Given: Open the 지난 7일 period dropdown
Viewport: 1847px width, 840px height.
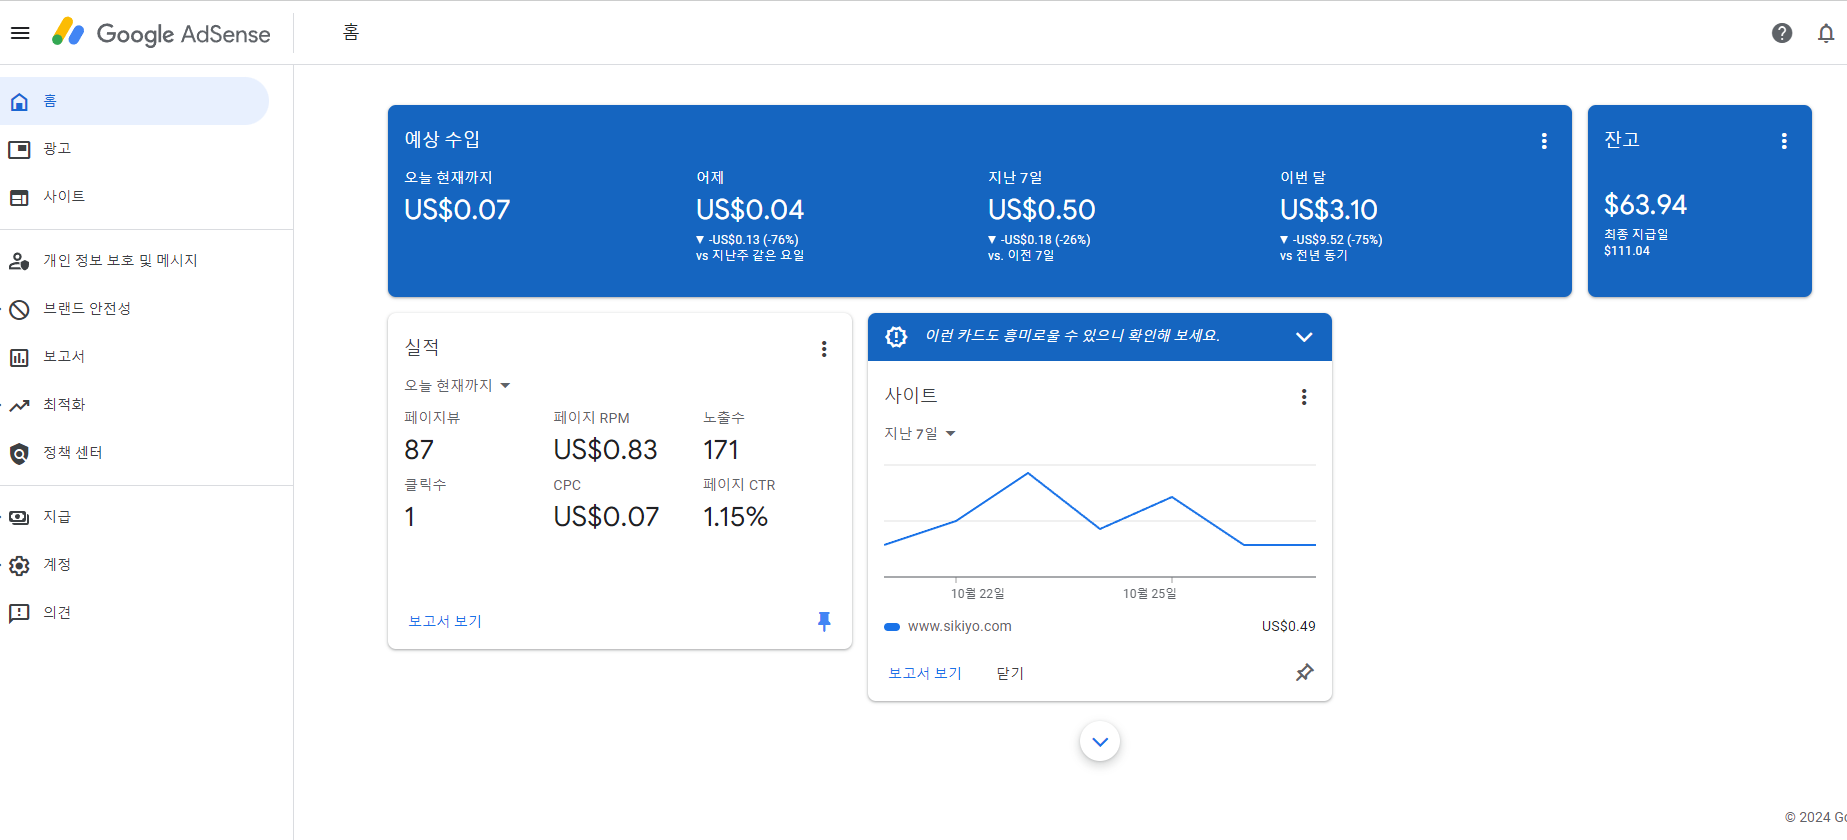Looking at the screenshot, I should click(920, 433).
